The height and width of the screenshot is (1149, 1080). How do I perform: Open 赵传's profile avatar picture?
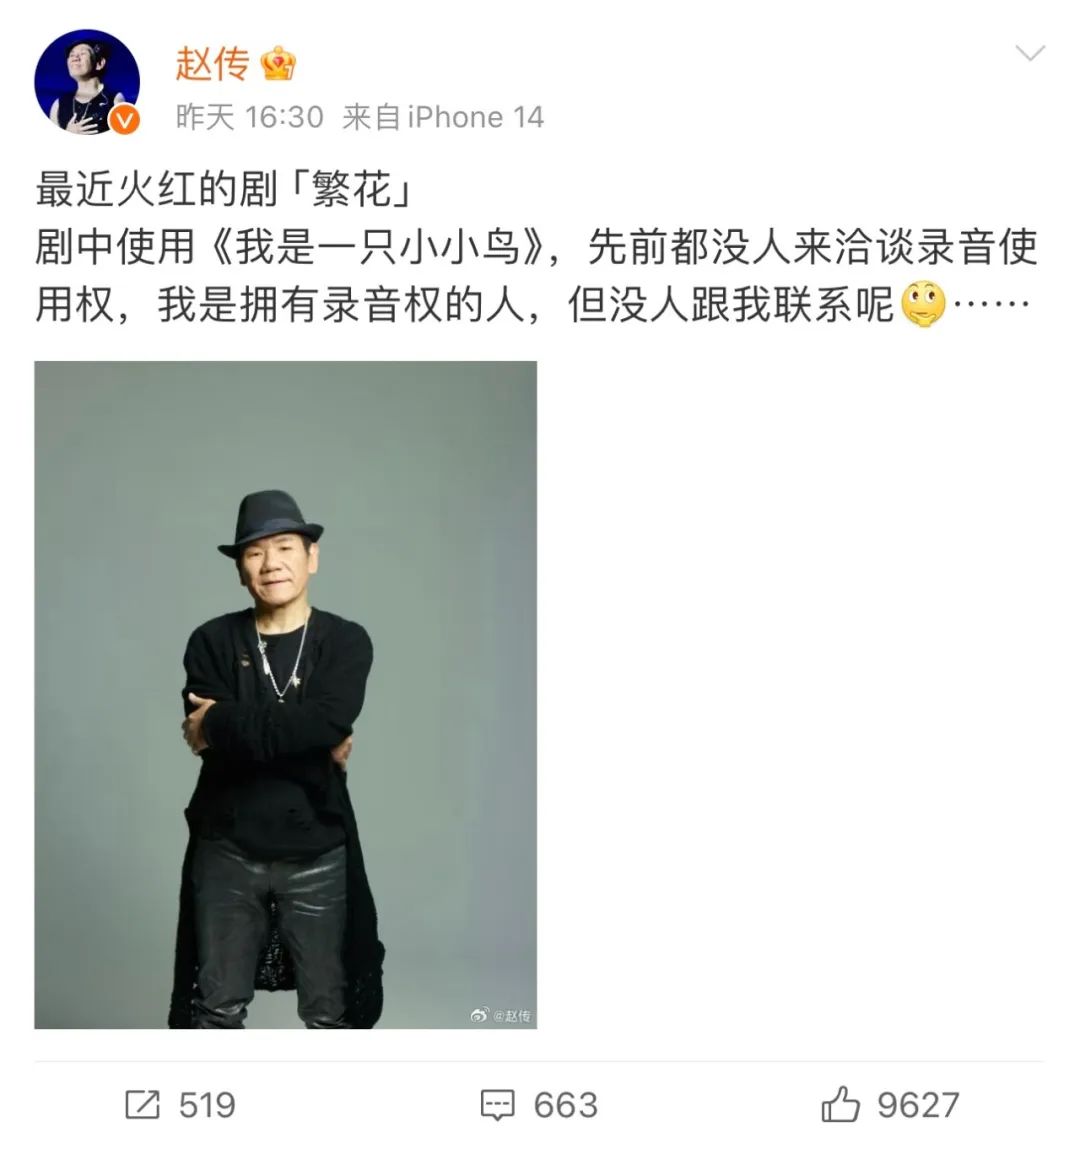pyautogui.click(x=86, y=82)
